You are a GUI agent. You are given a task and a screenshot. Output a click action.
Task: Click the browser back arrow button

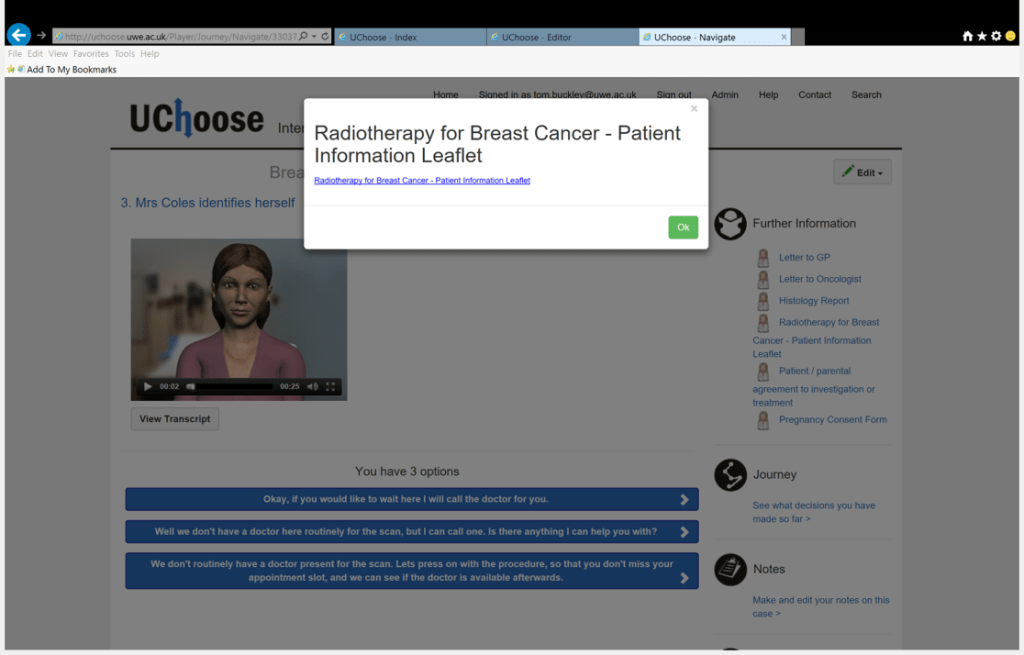pyautogui.click(x=18, y=36)
